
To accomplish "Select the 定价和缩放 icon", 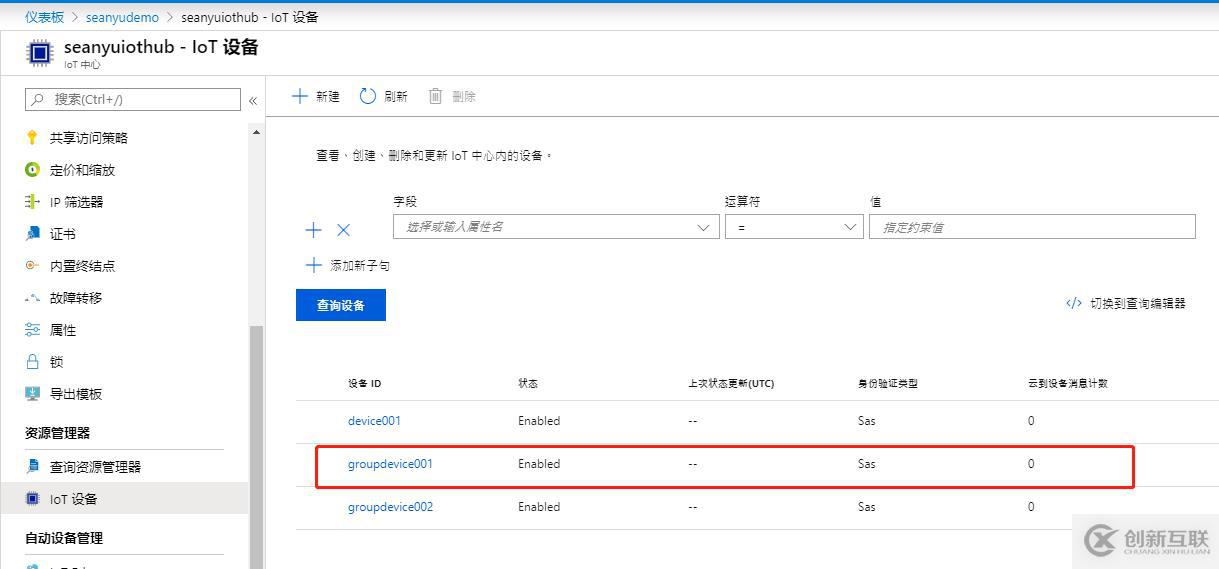I will click(x=32, y=170).
